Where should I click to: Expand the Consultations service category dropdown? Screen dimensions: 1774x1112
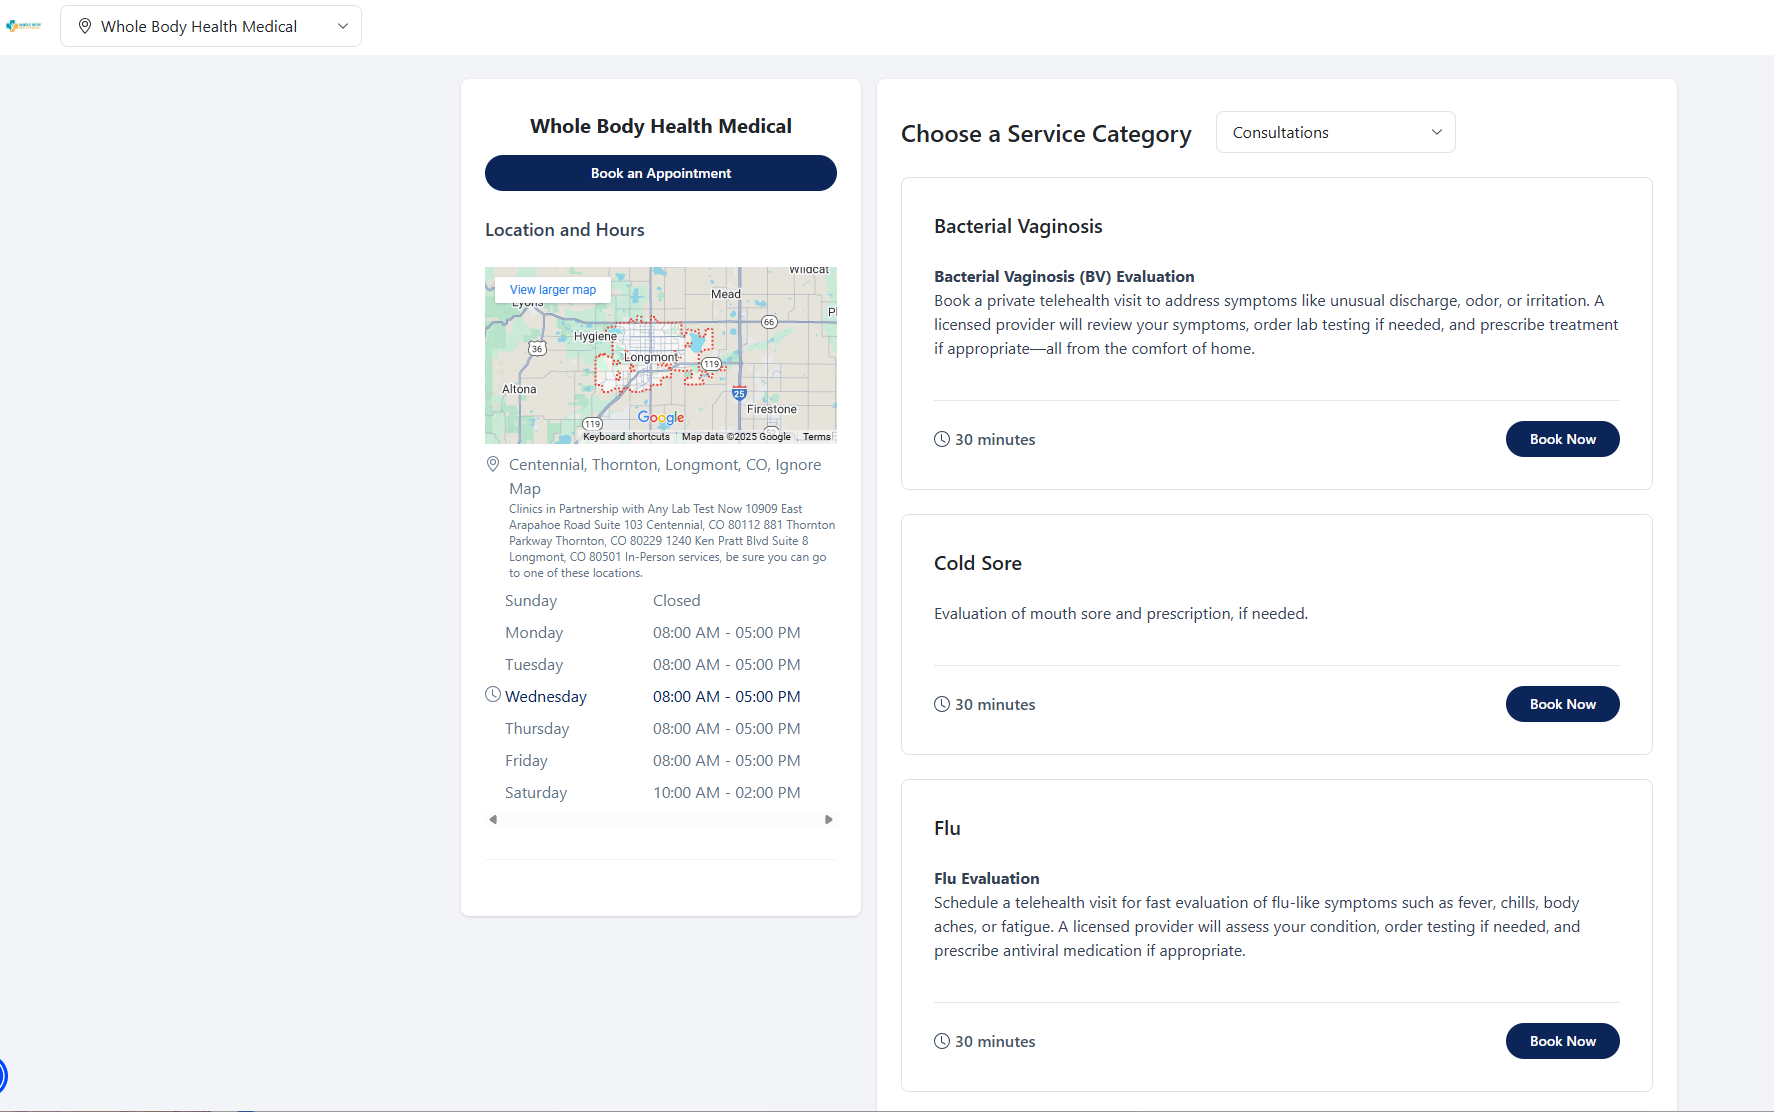[1334, 132]
